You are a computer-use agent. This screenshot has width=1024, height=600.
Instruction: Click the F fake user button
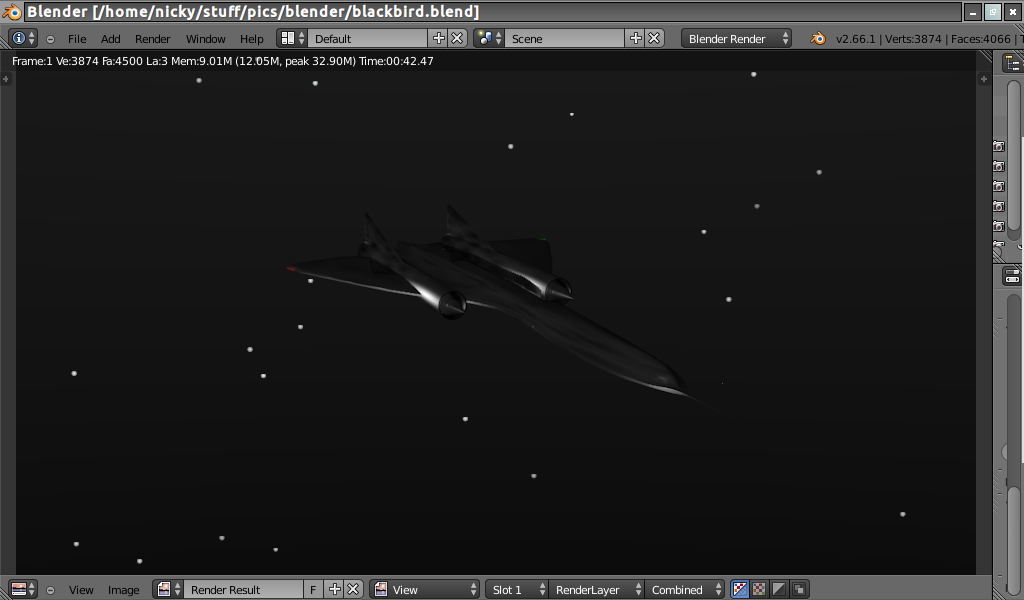click(x=313, y=590)
